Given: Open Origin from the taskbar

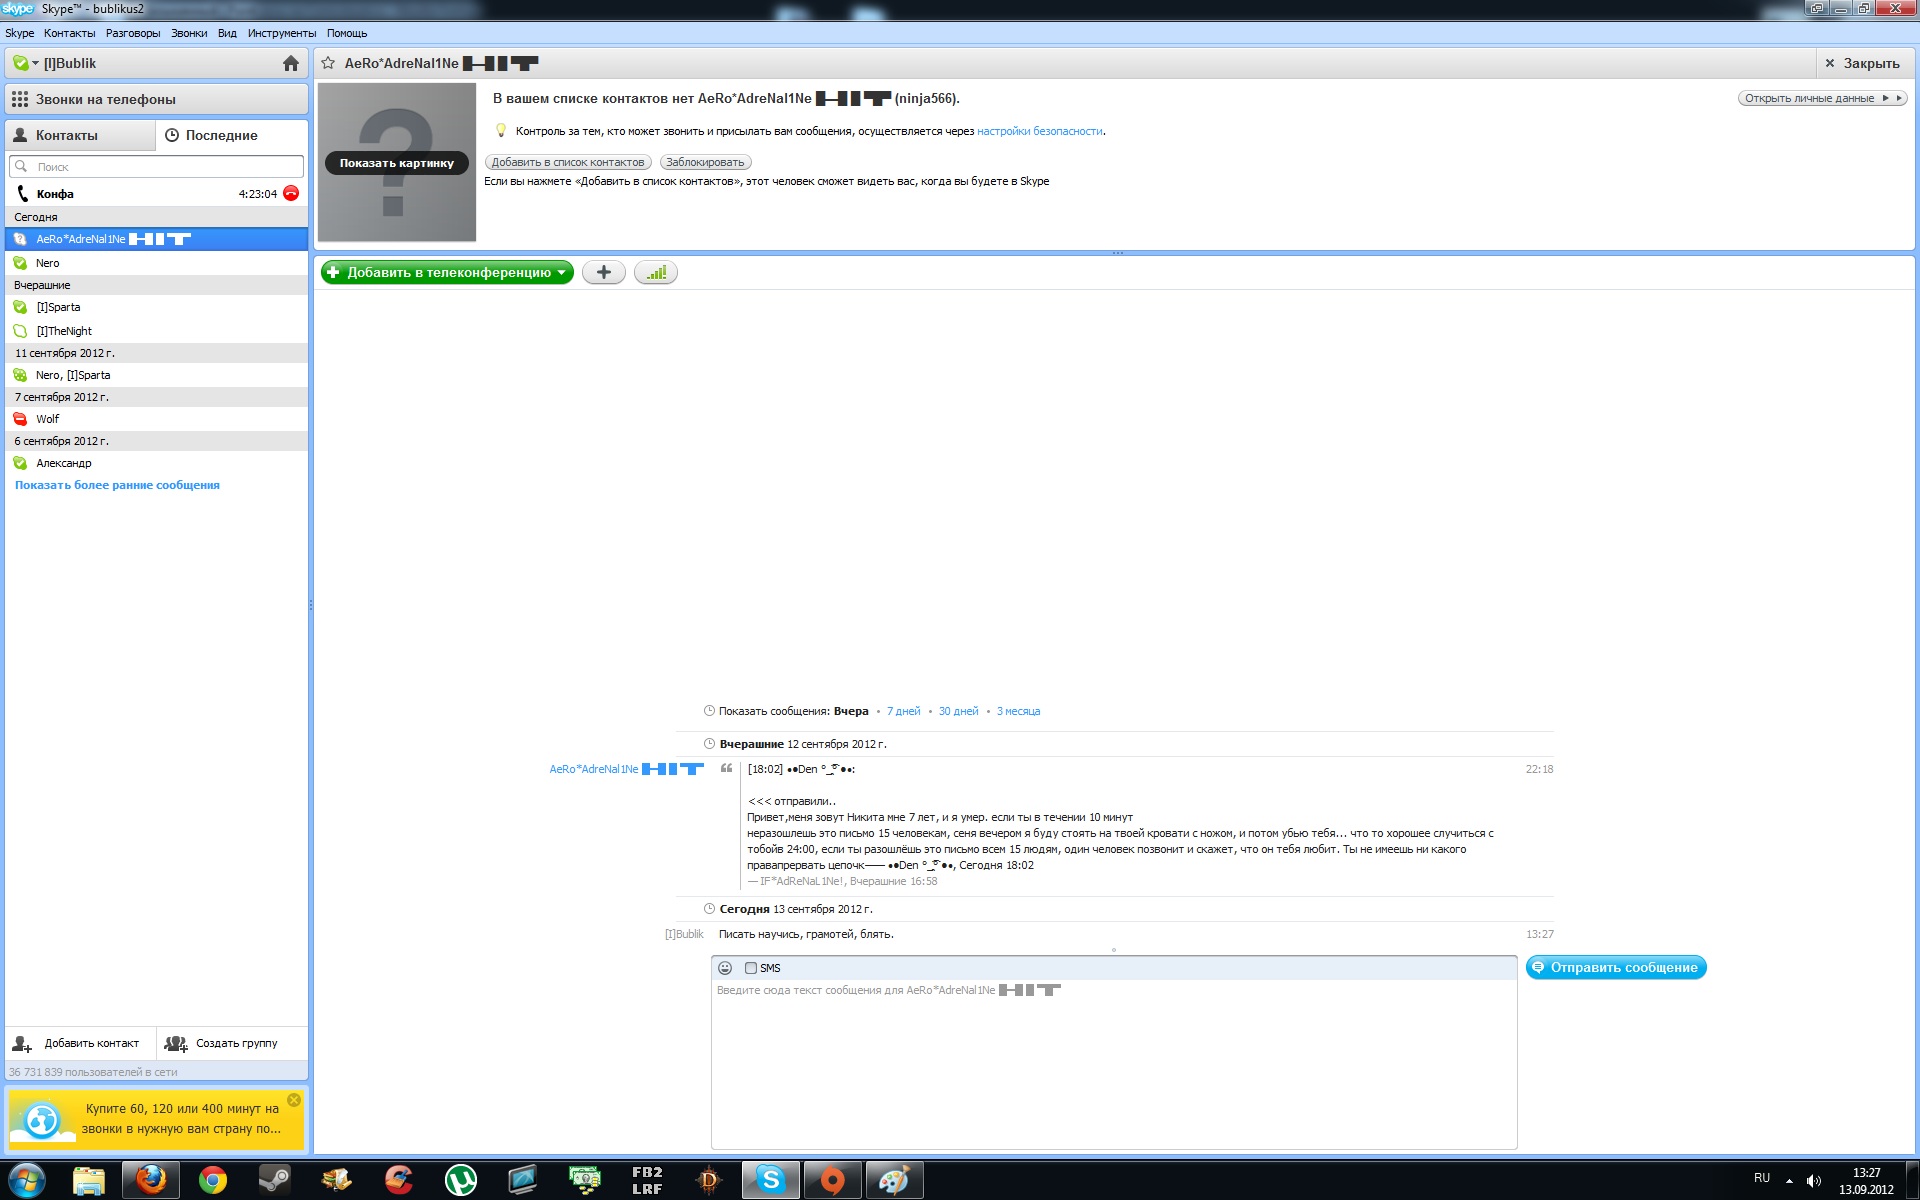Looking at the screenshot, I should click(833, 1181).
